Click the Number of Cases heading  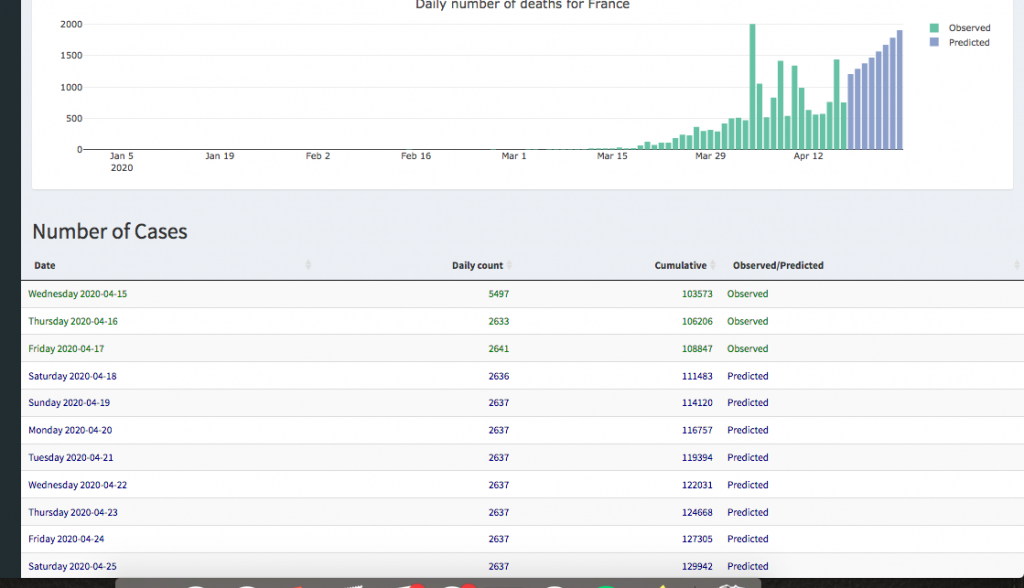tap(110, 232)
